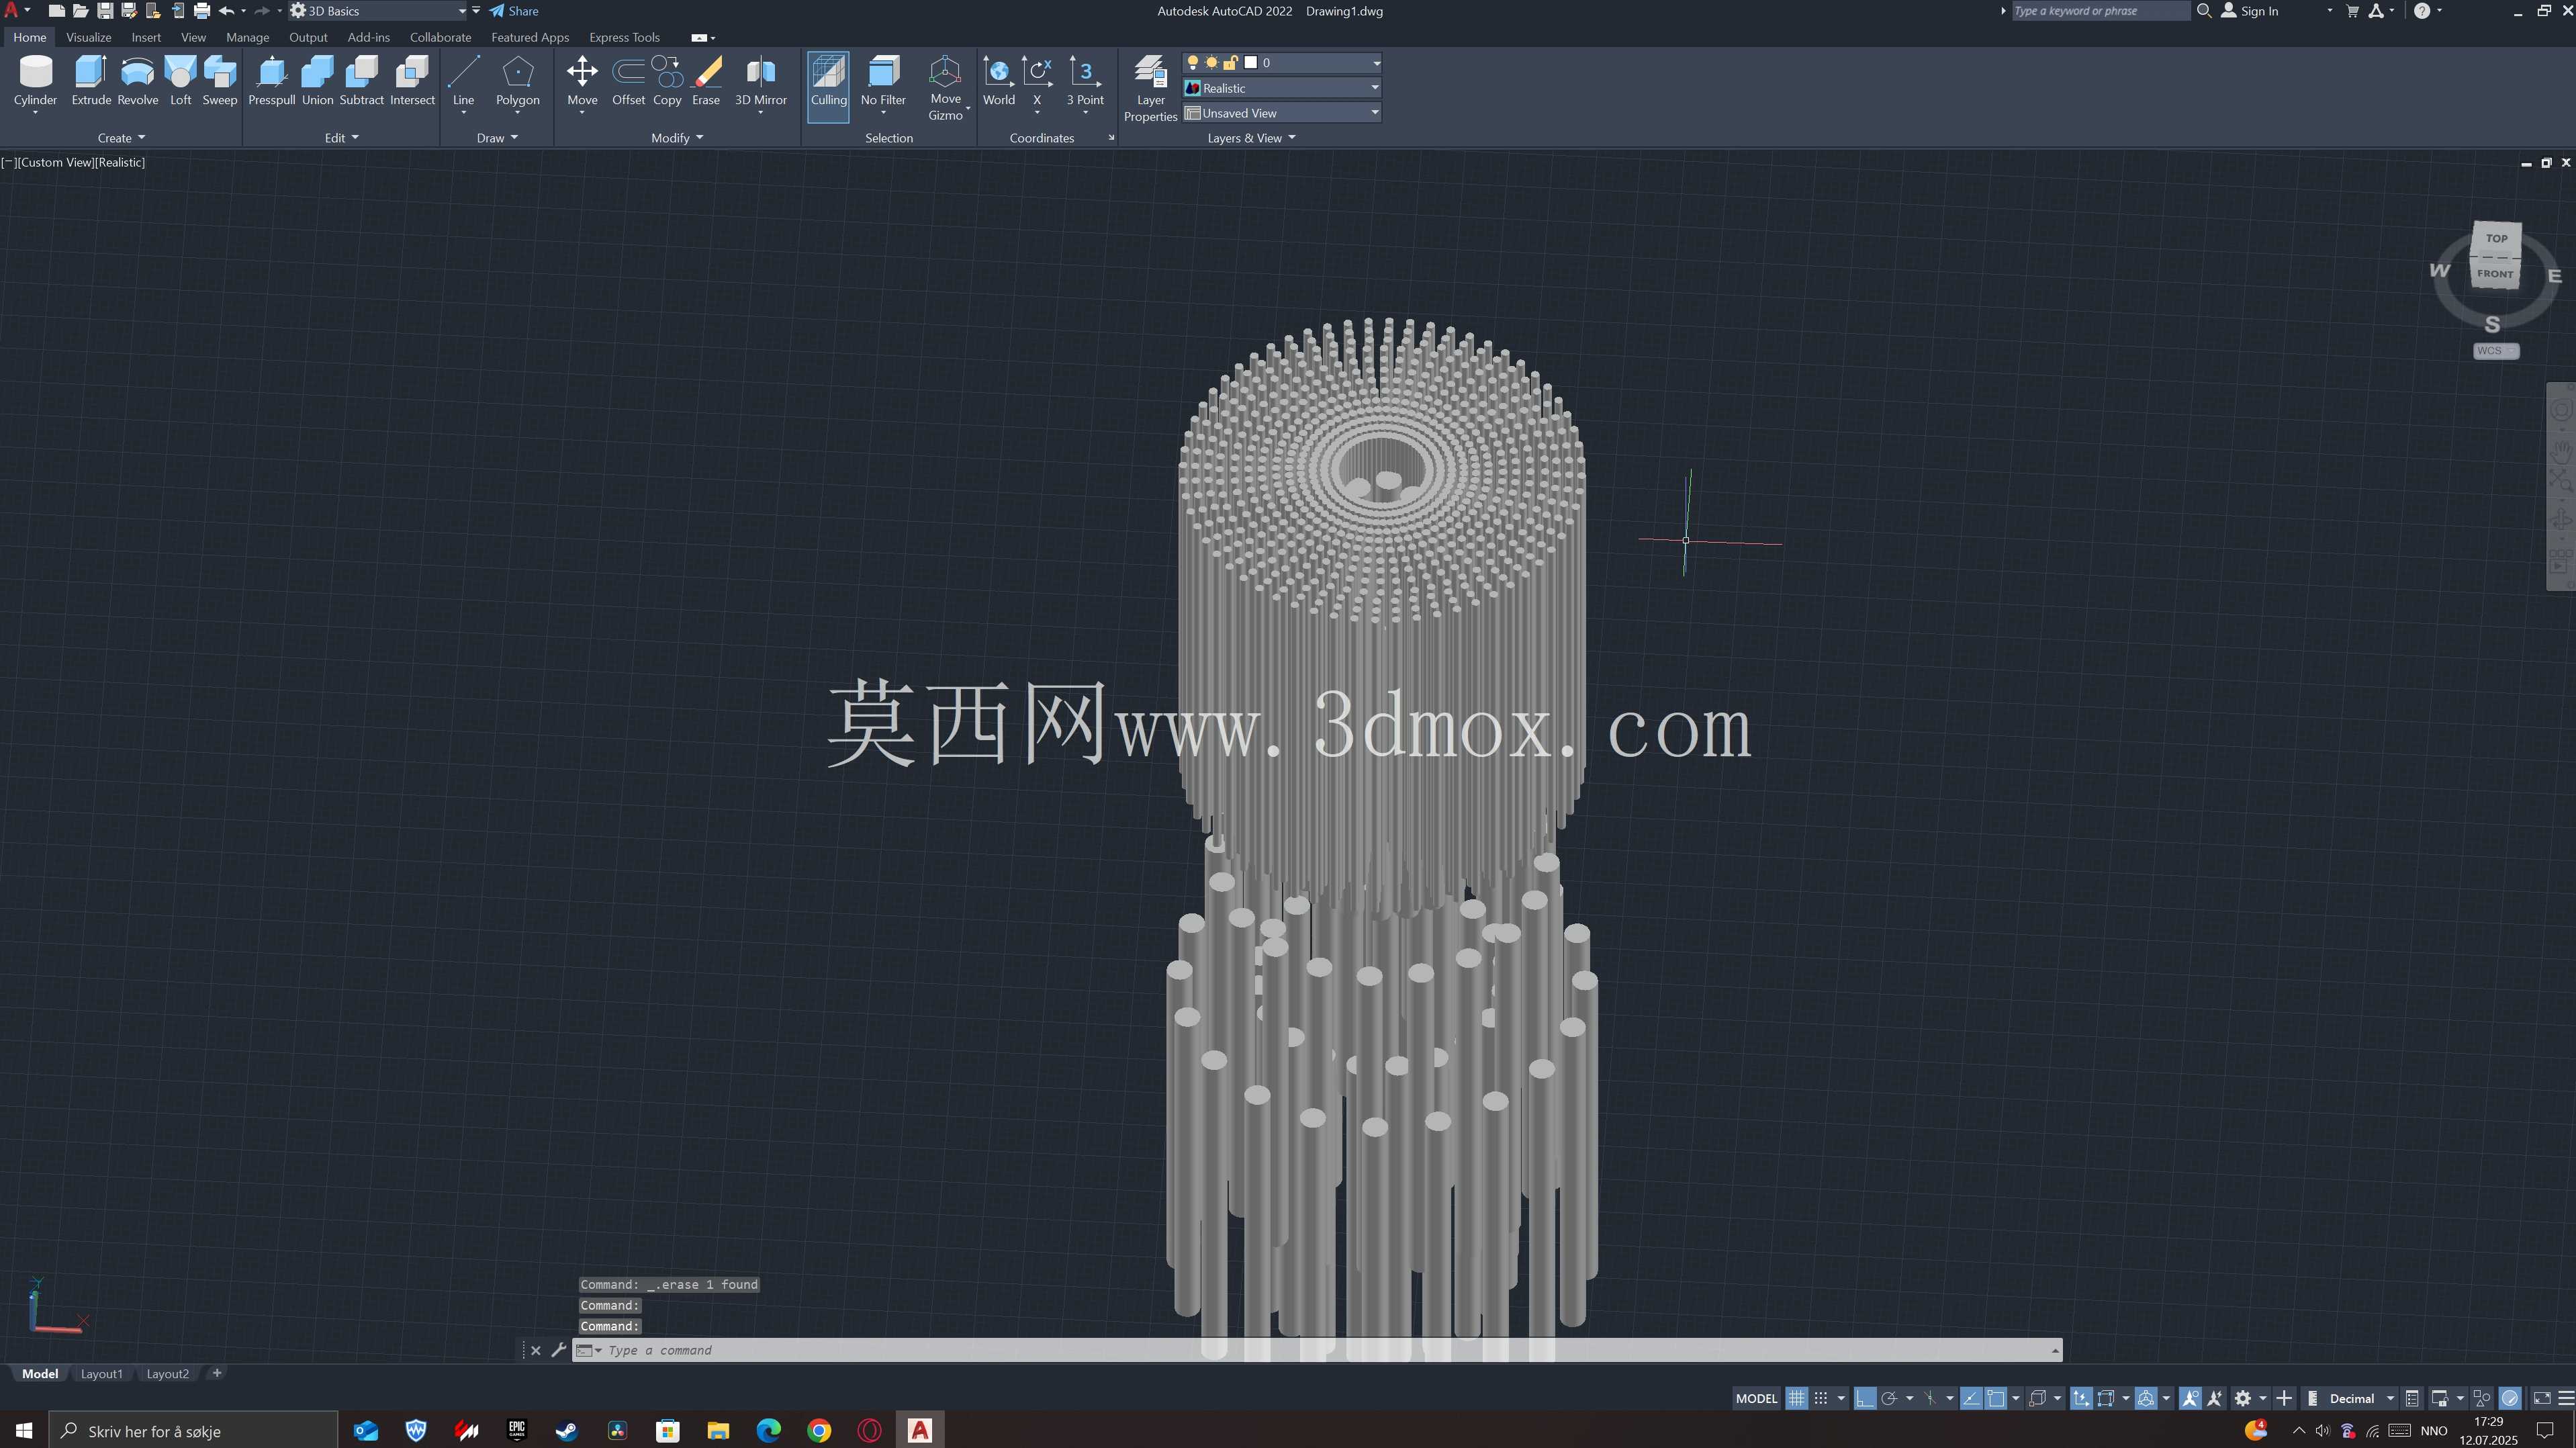
Task: Open the layer 0 dropdown
Action: click(1376, 63)
